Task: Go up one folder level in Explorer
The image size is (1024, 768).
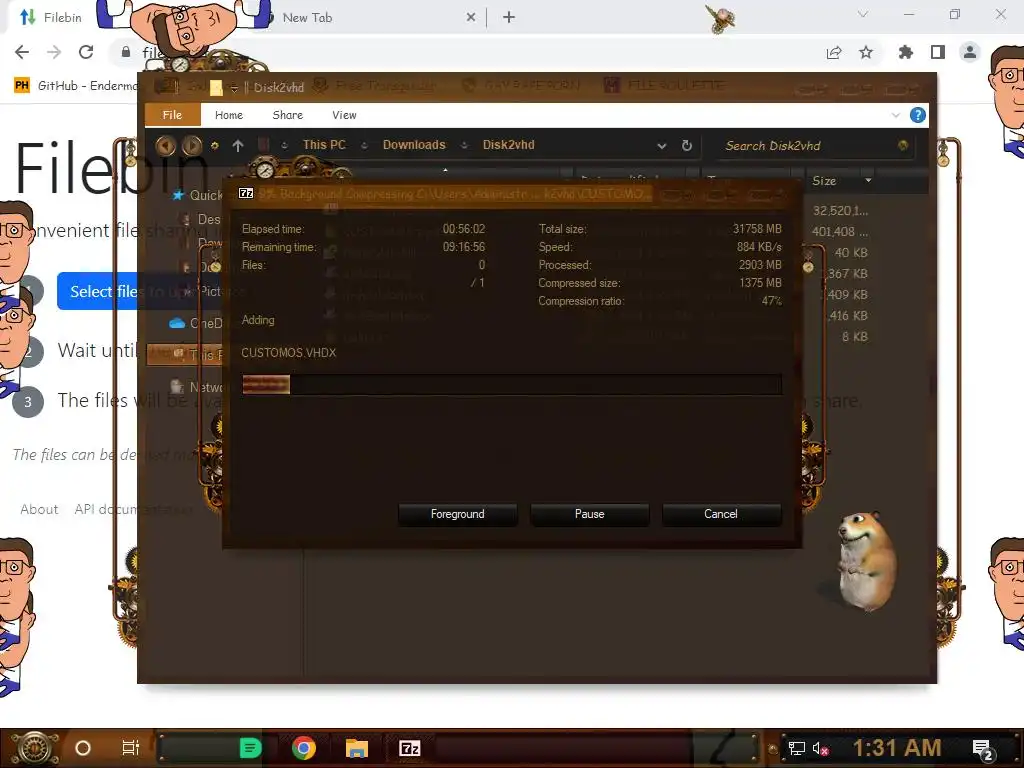Action: click(x=238, y=146)
